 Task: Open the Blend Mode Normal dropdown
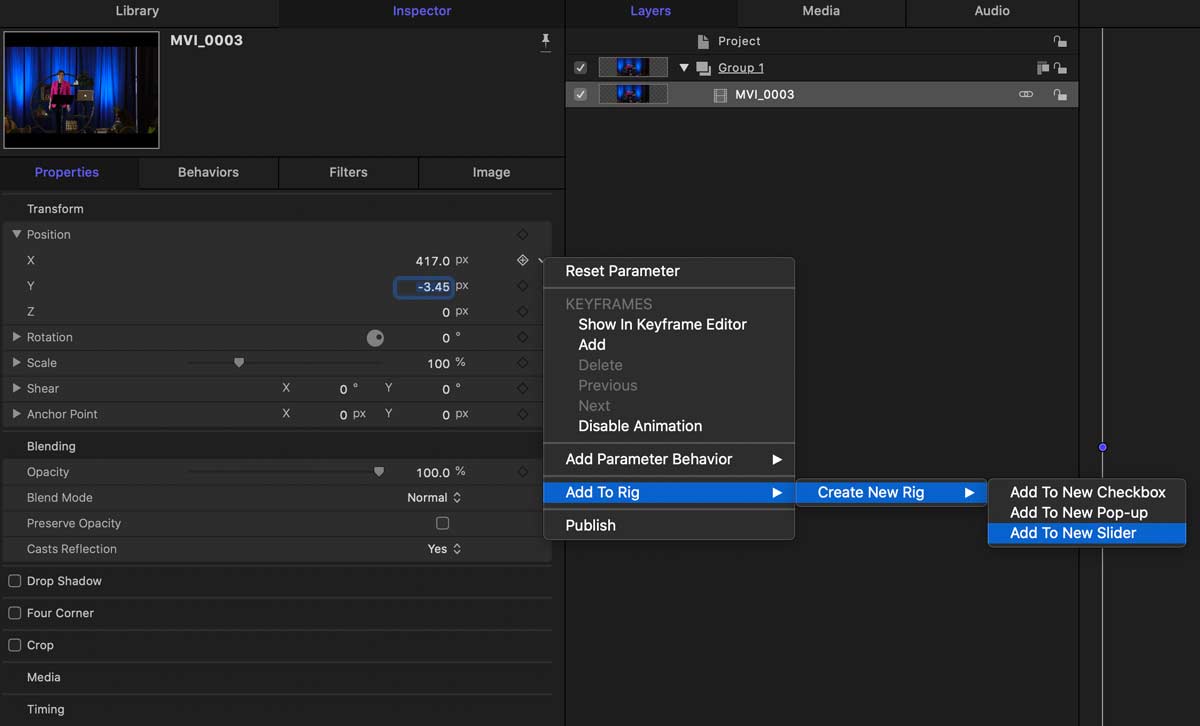click(x=434, y=498)
